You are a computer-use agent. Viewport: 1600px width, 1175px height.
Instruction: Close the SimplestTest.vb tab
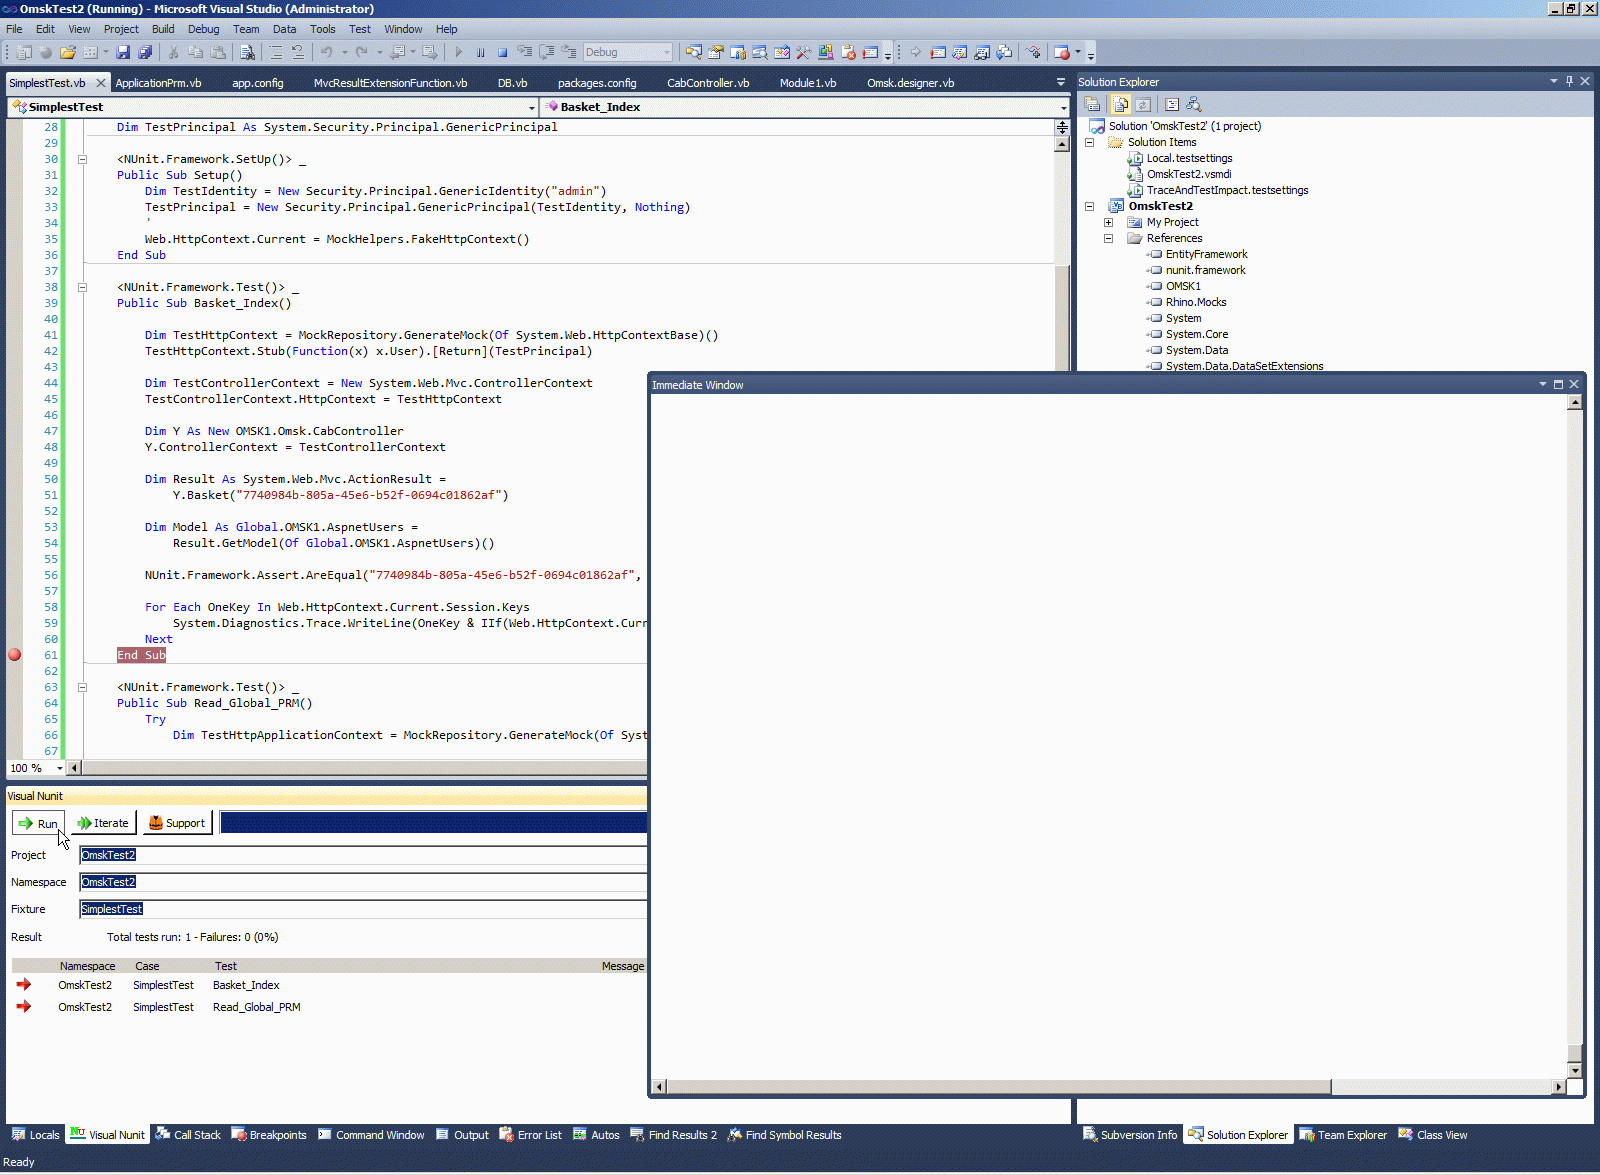pyautogui.click(x=100, y=83)
